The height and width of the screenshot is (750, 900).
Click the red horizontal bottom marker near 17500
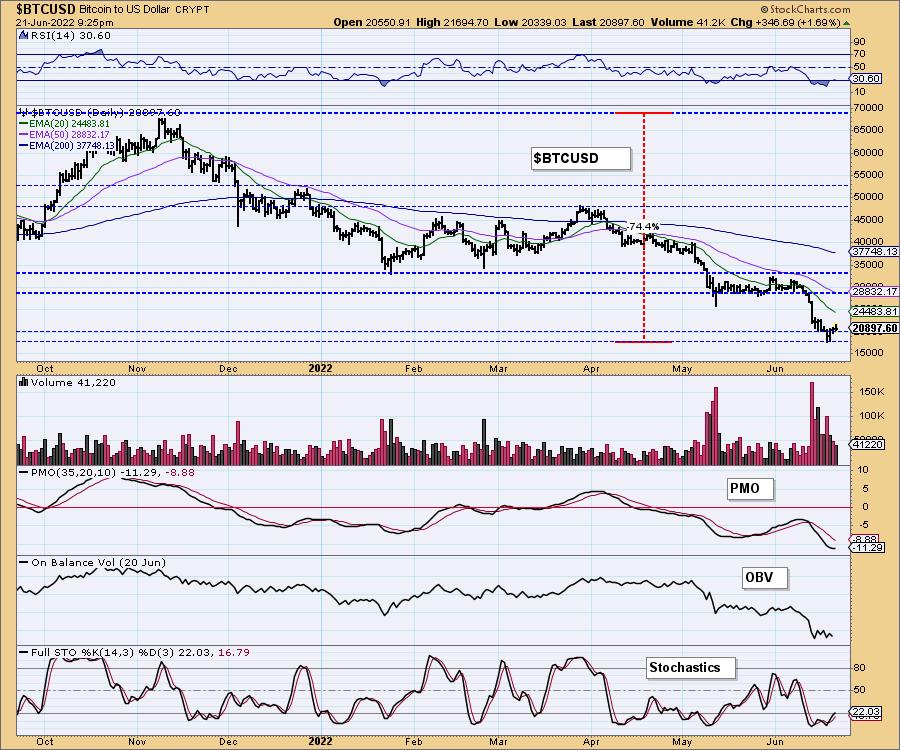click(643, 342)
